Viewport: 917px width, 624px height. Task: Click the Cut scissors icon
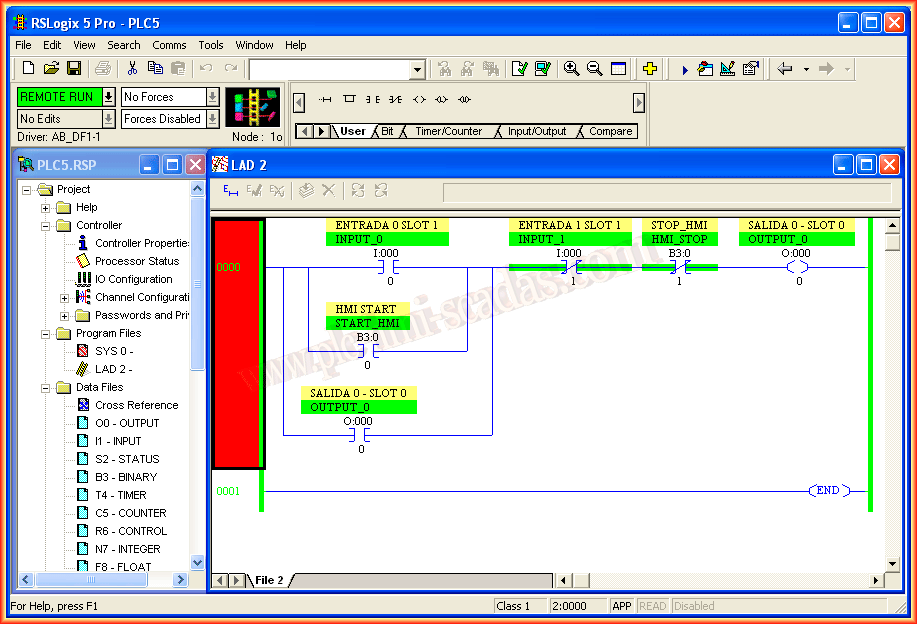pyautogui.click(x=131, y=69)
